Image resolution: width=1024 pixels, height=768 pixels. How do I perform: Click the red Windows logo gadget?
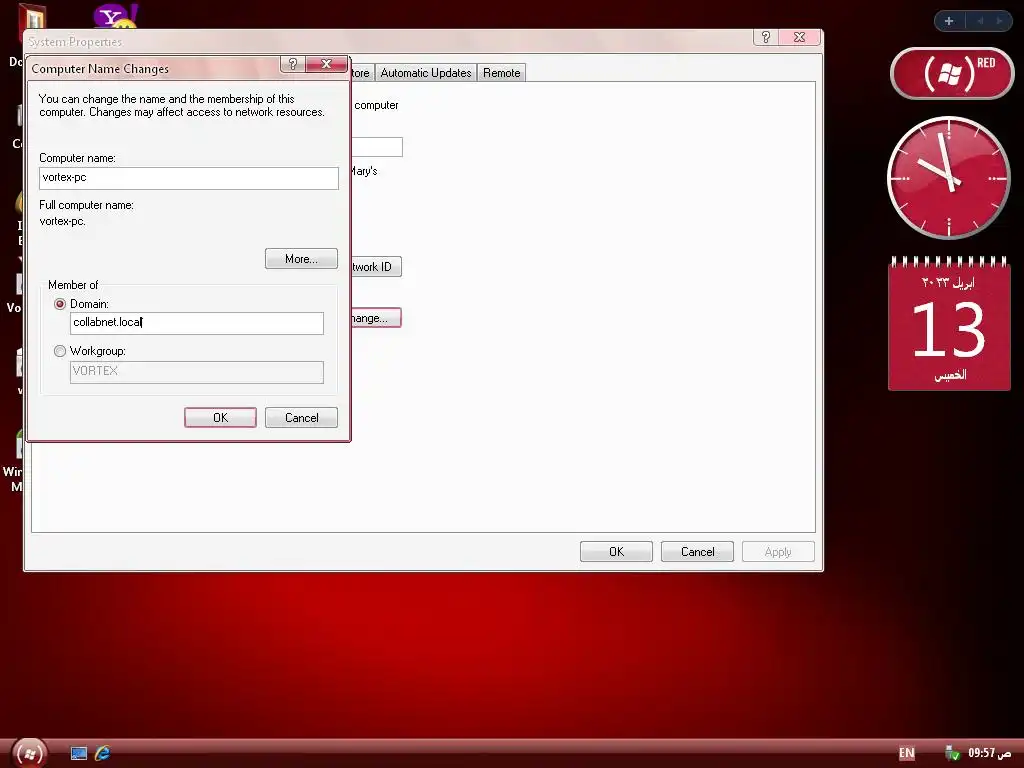coord(952,73)
